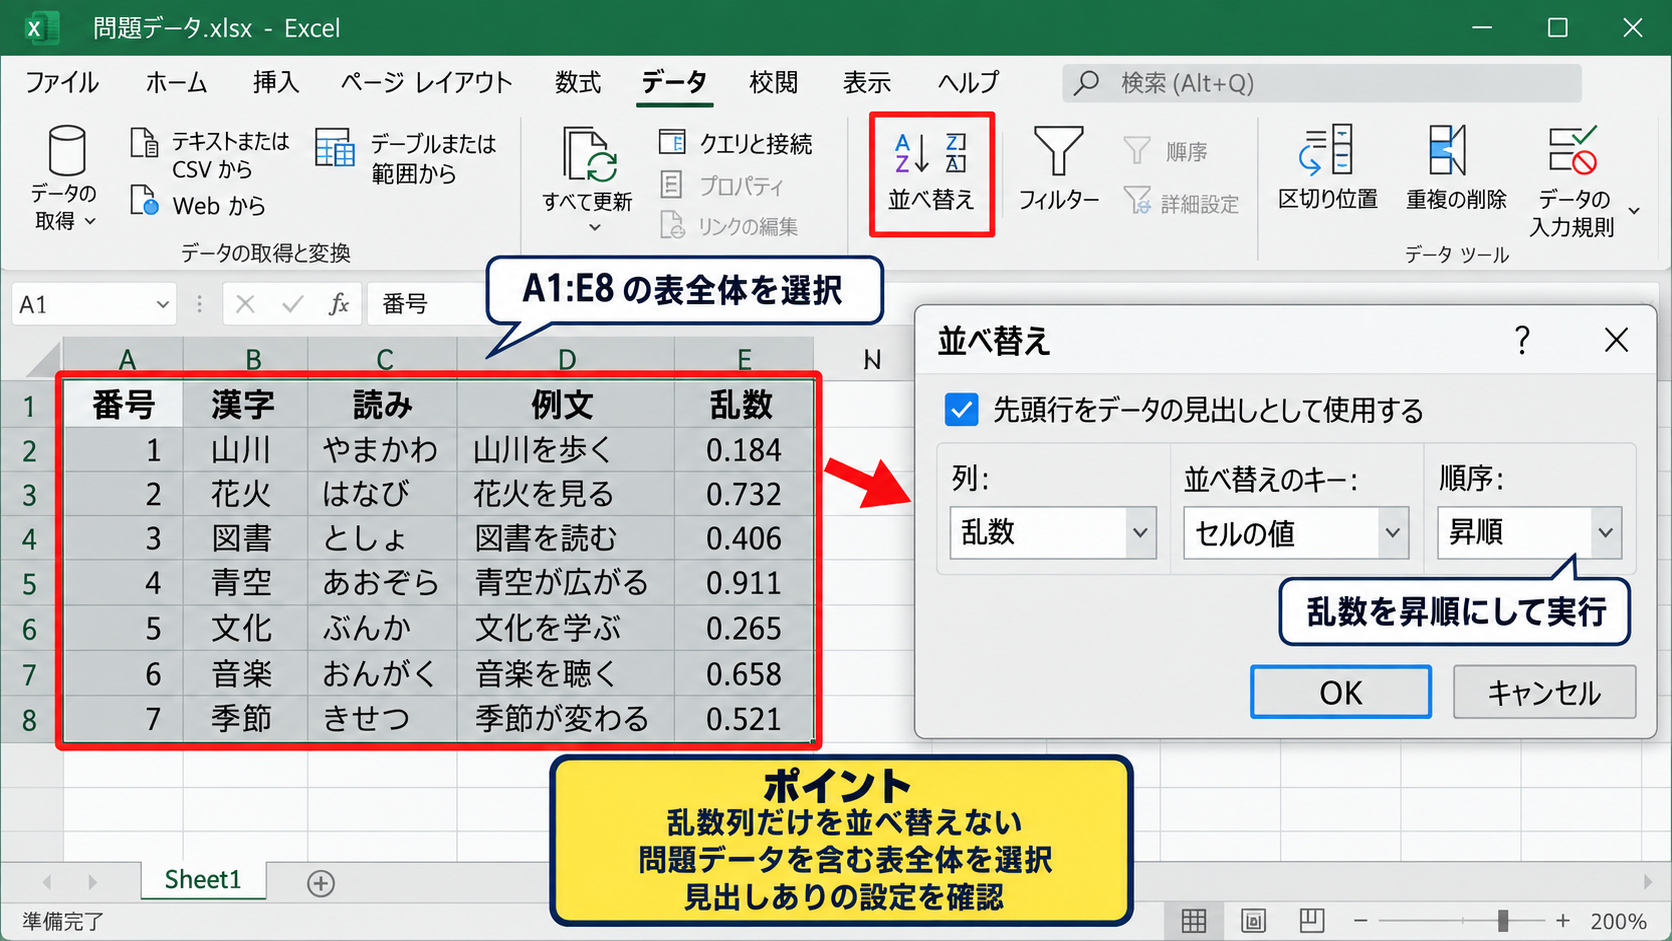Image resolution: width=1672 pixels, height=941 pixels.
Task: Click テキストまたは CSV から icon
Action: point(144,143)
